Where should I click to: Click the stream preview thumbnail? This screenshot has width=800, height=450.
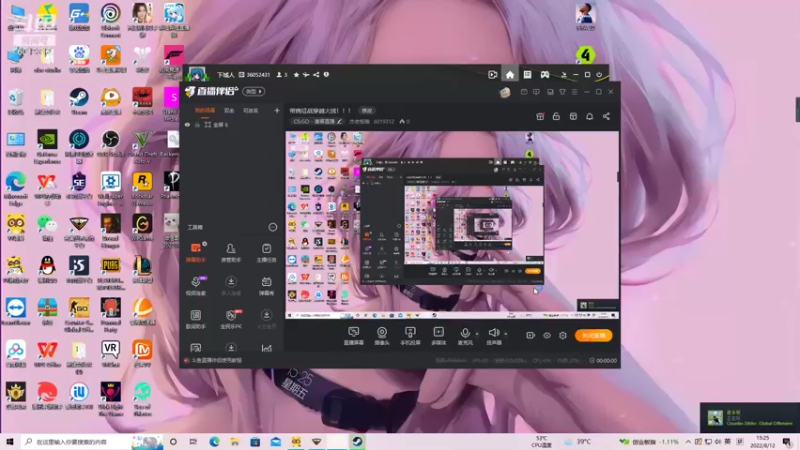pos(452,225)
